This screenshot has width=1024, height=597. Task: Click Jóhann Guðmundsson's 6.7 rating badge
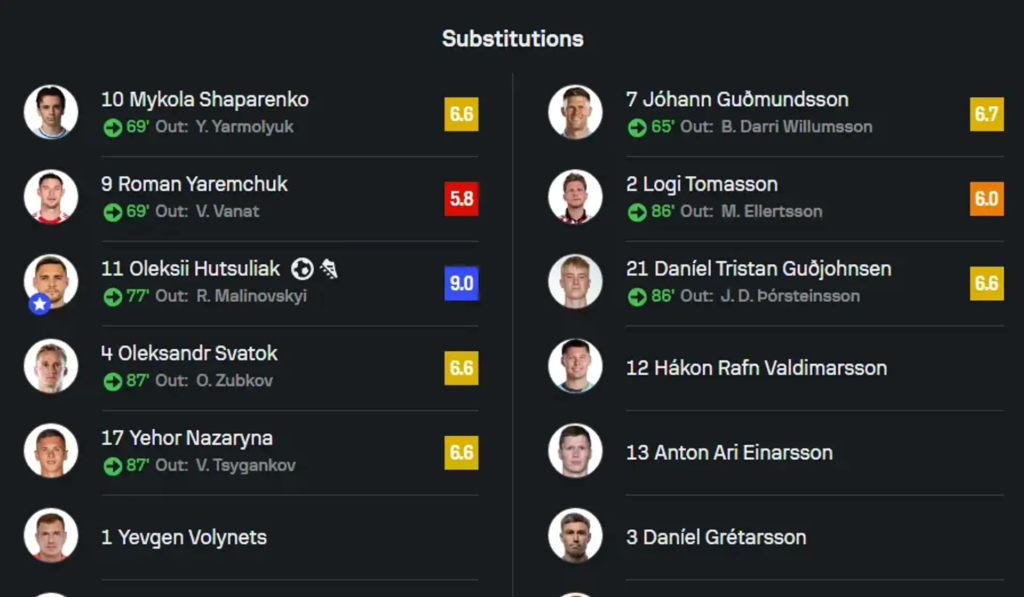[x=986, y=114]
